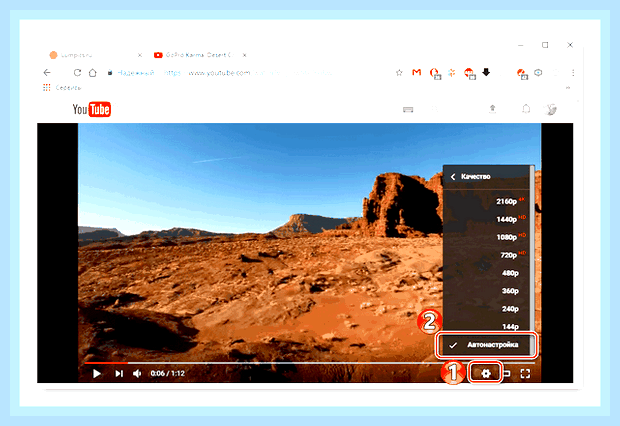Screen dimensions: 620x426
Task: Click the browser back arrow
Action: coord(47,72)
